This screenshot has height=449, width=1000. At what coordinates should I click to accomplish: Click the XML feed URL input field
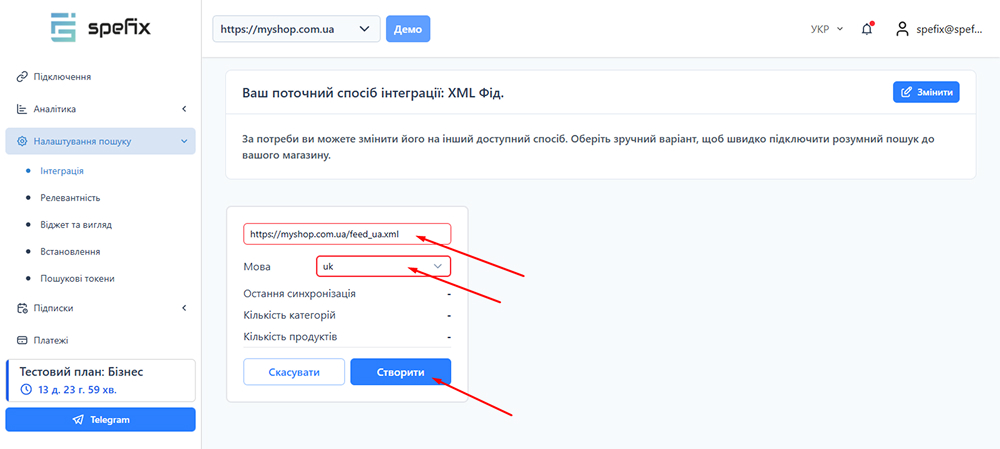346,234
